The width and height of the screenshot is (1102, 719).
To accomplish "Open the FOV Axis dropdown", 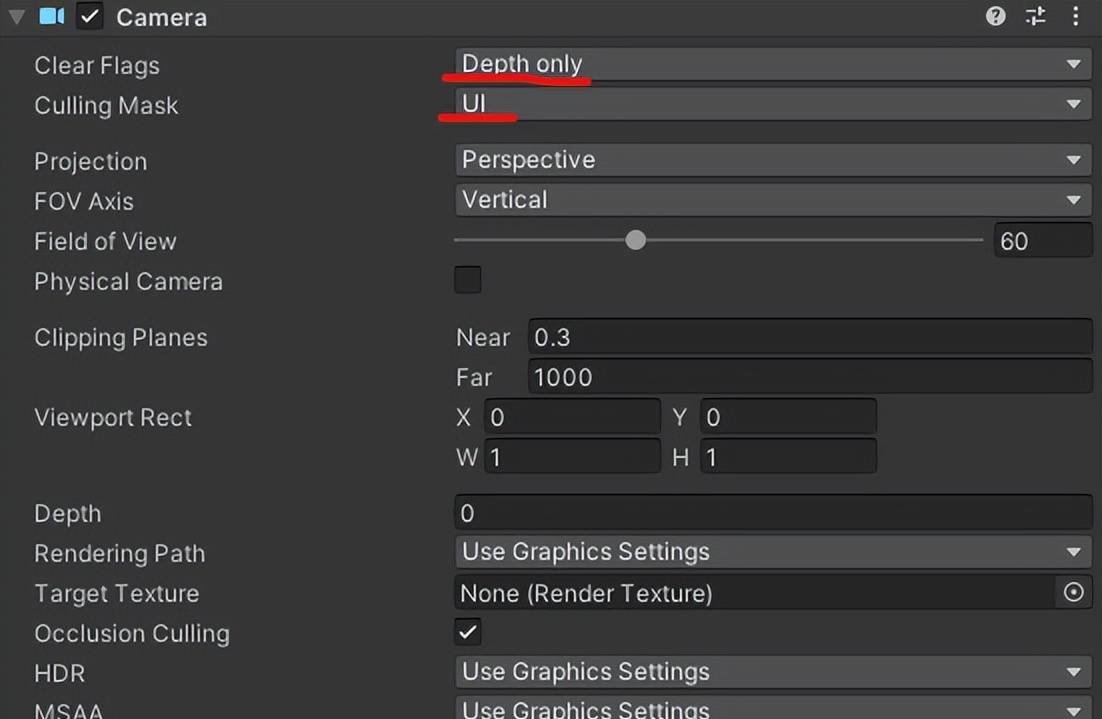I will [772, 200].
